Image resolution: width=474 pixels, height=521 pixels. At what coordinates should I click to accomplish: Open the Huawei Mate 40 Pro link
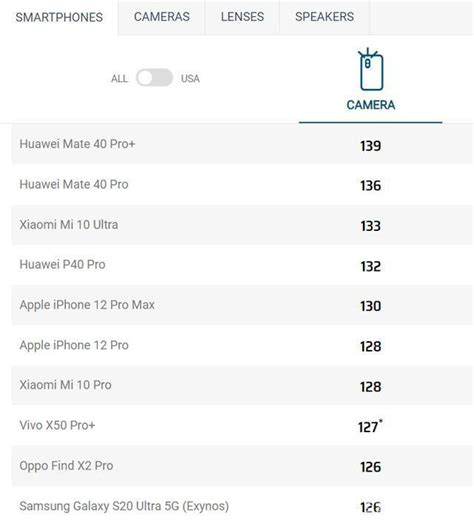click(x=74, y=184)
